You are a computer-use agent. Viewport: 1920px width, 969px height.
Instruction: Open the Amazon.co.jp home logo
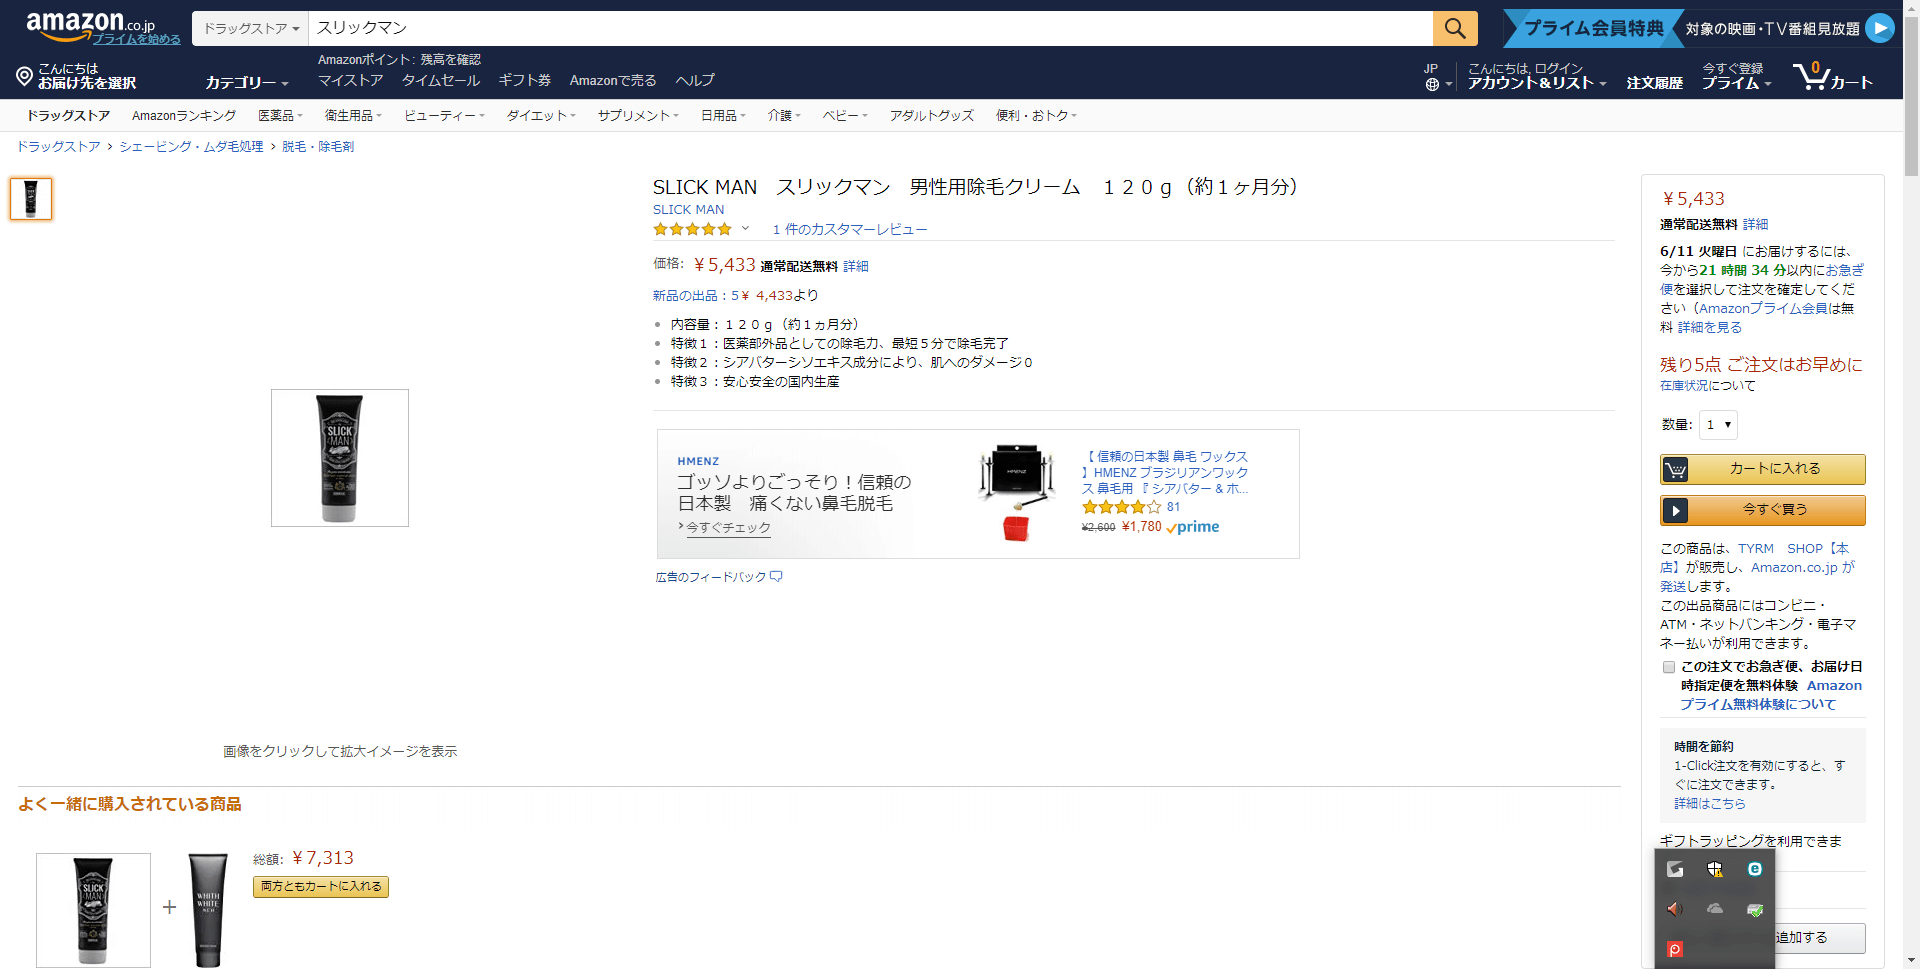pyautogui.click(x=90, y=25)
